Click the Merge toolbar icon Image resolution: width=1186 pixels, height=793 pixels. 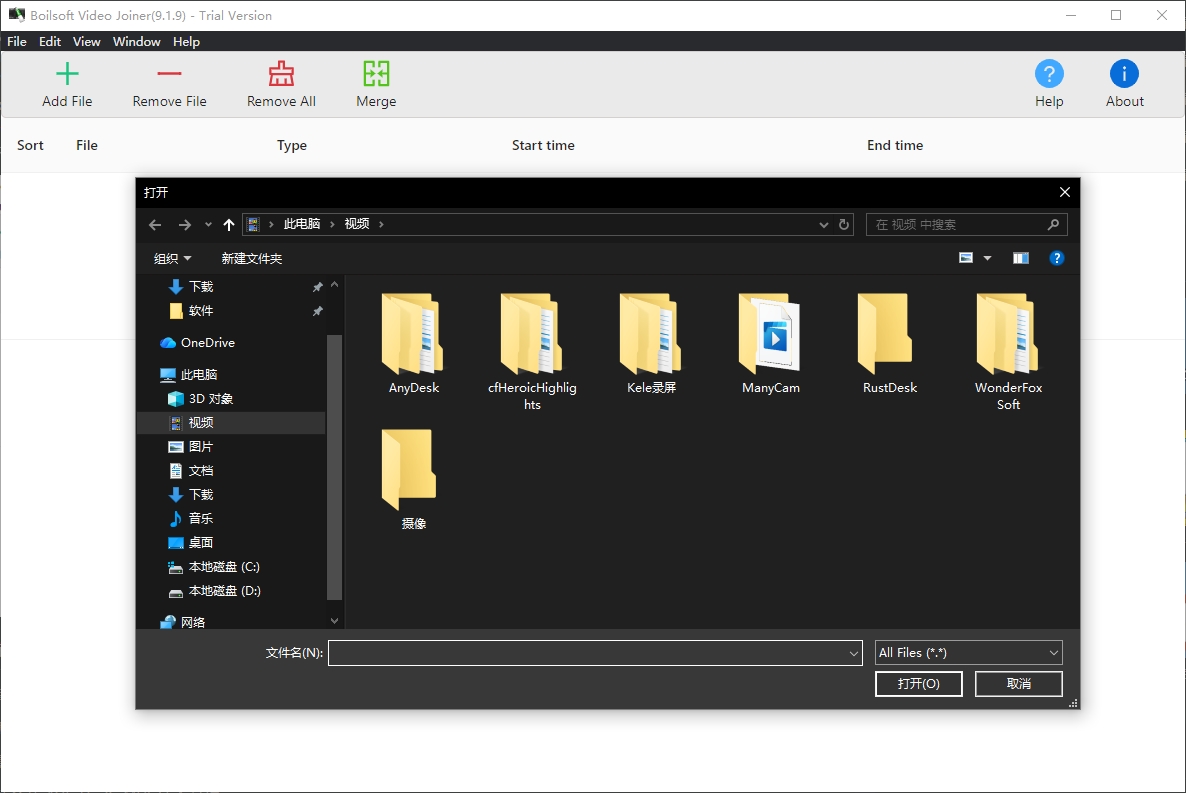tap(376, 74)
